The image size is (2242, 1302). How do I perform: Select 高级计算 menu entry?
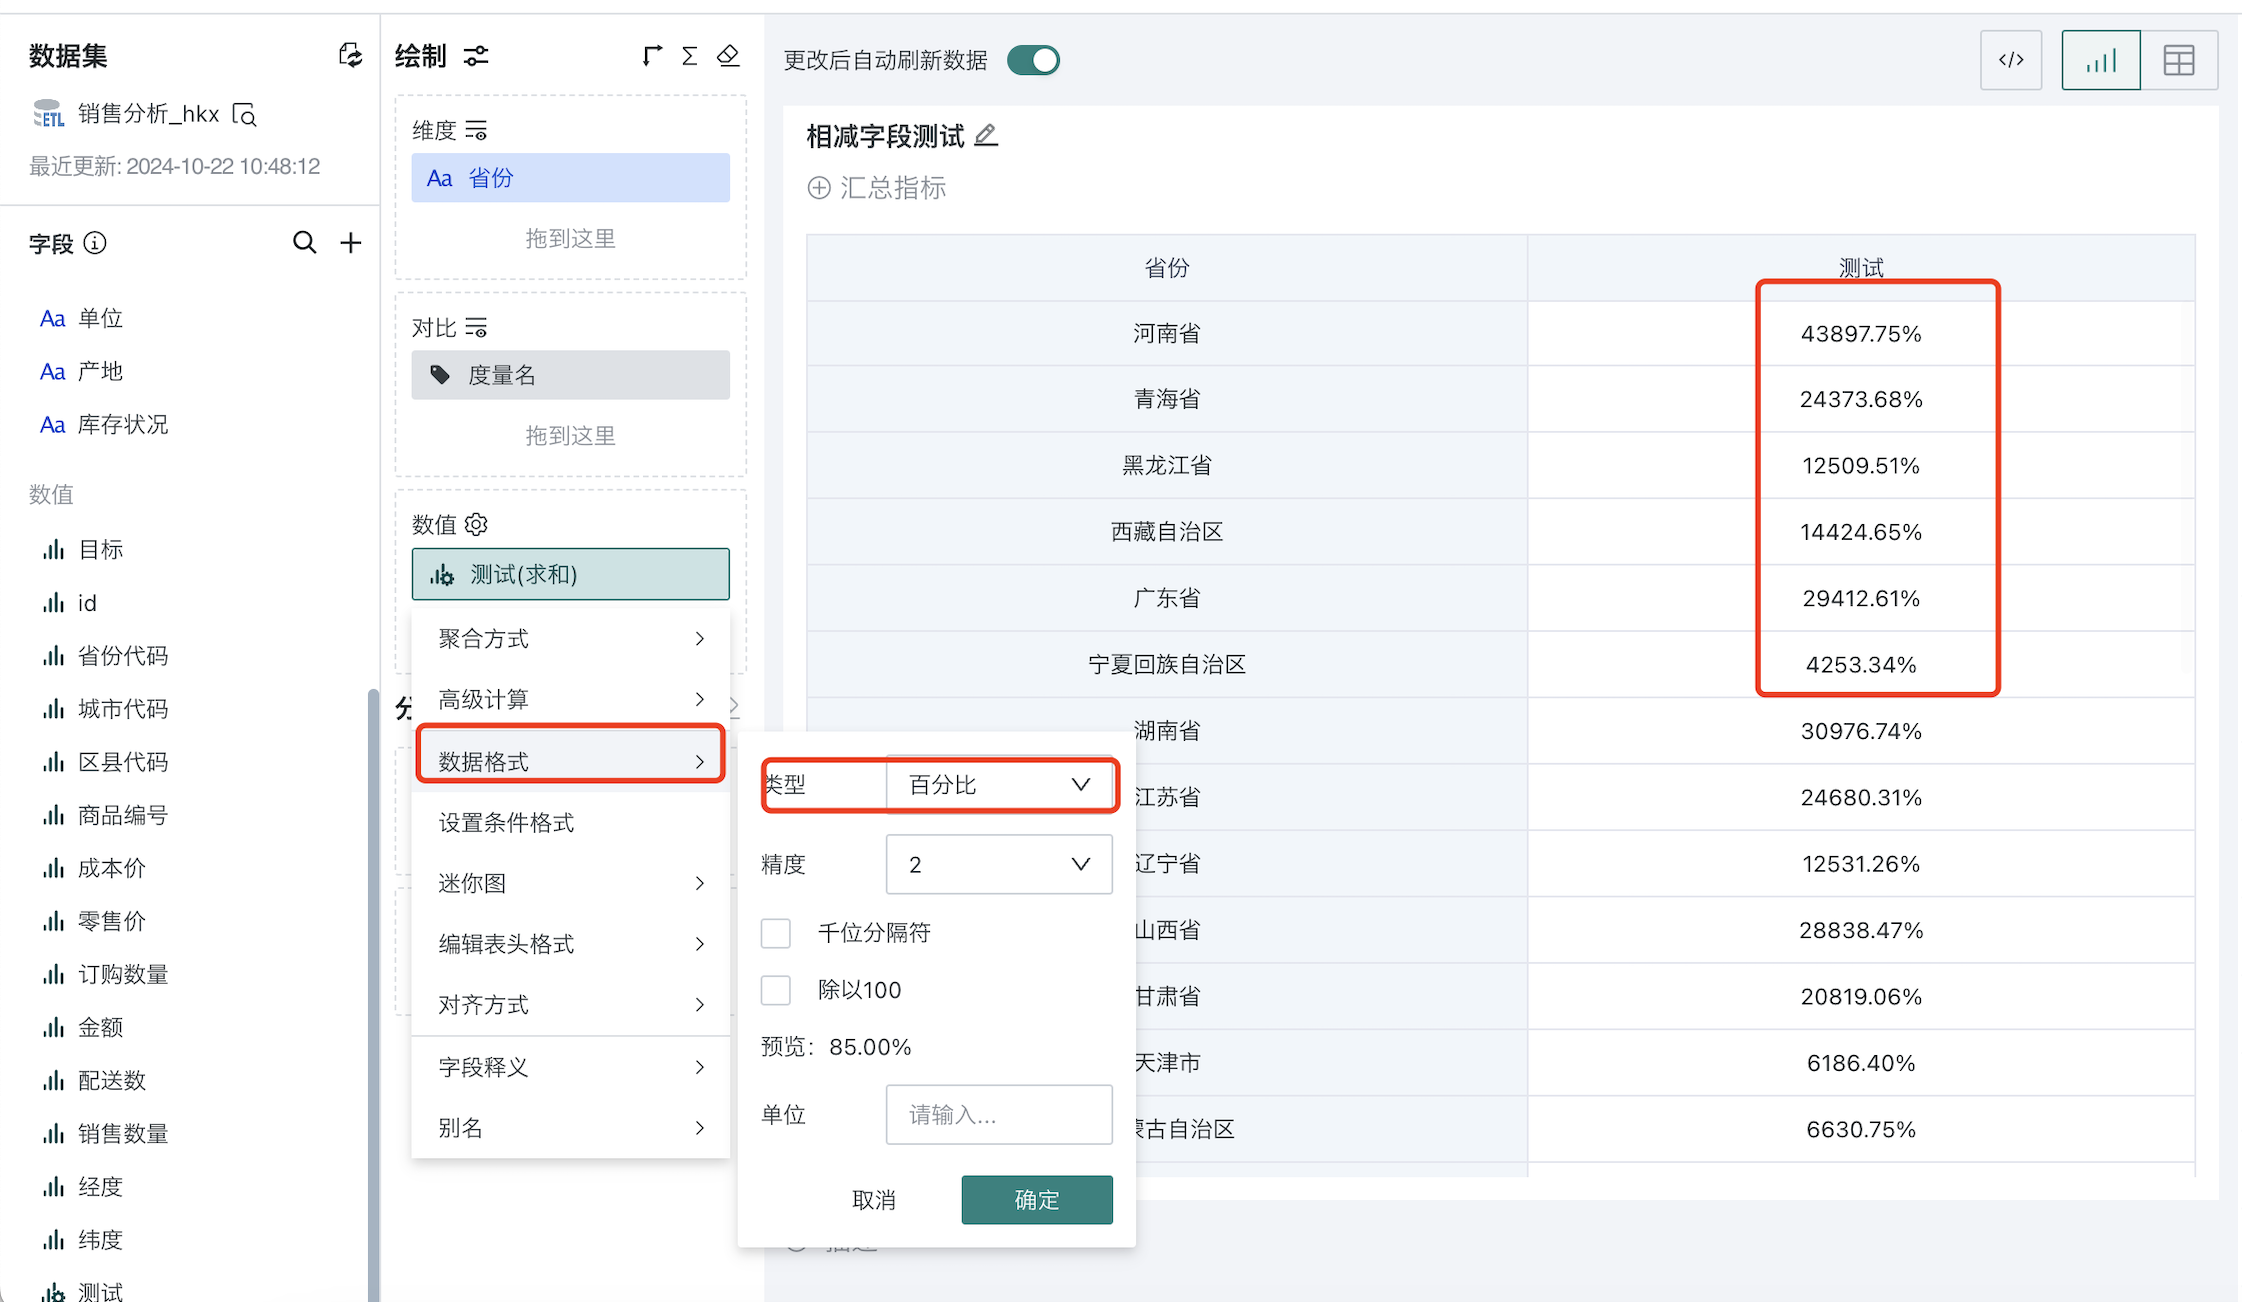point(570,699)
